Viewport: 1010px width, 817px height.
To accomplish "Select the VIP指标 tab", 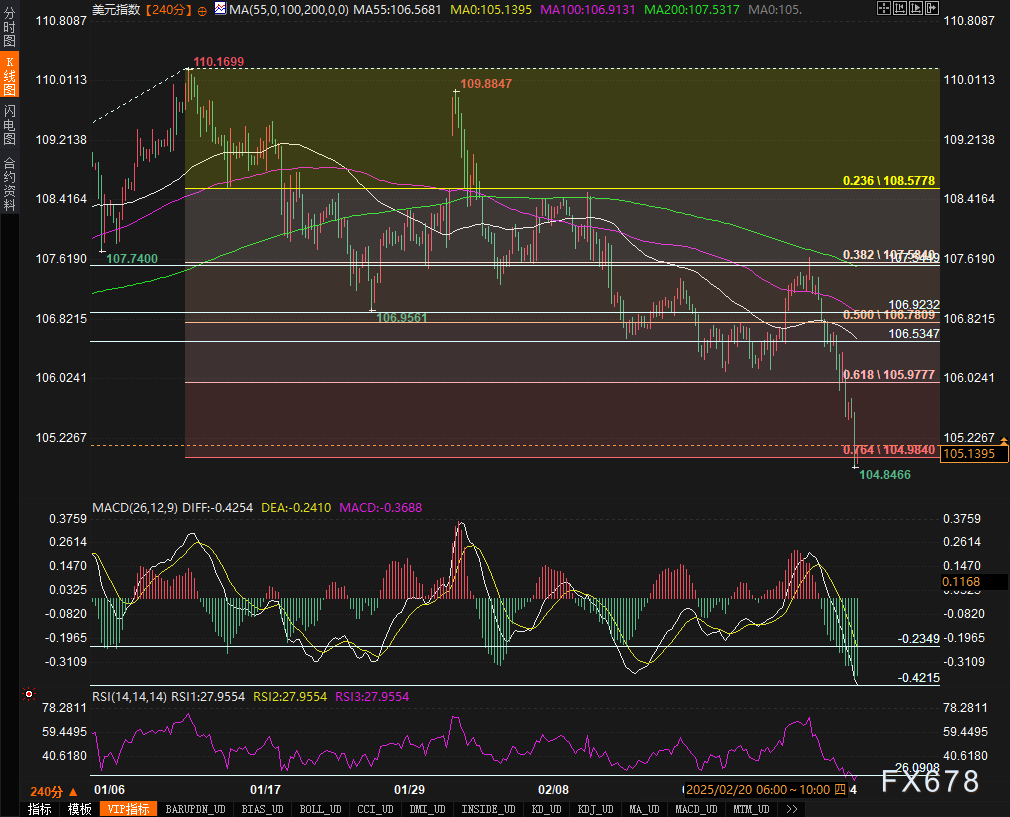I will (x=127, y=808).
